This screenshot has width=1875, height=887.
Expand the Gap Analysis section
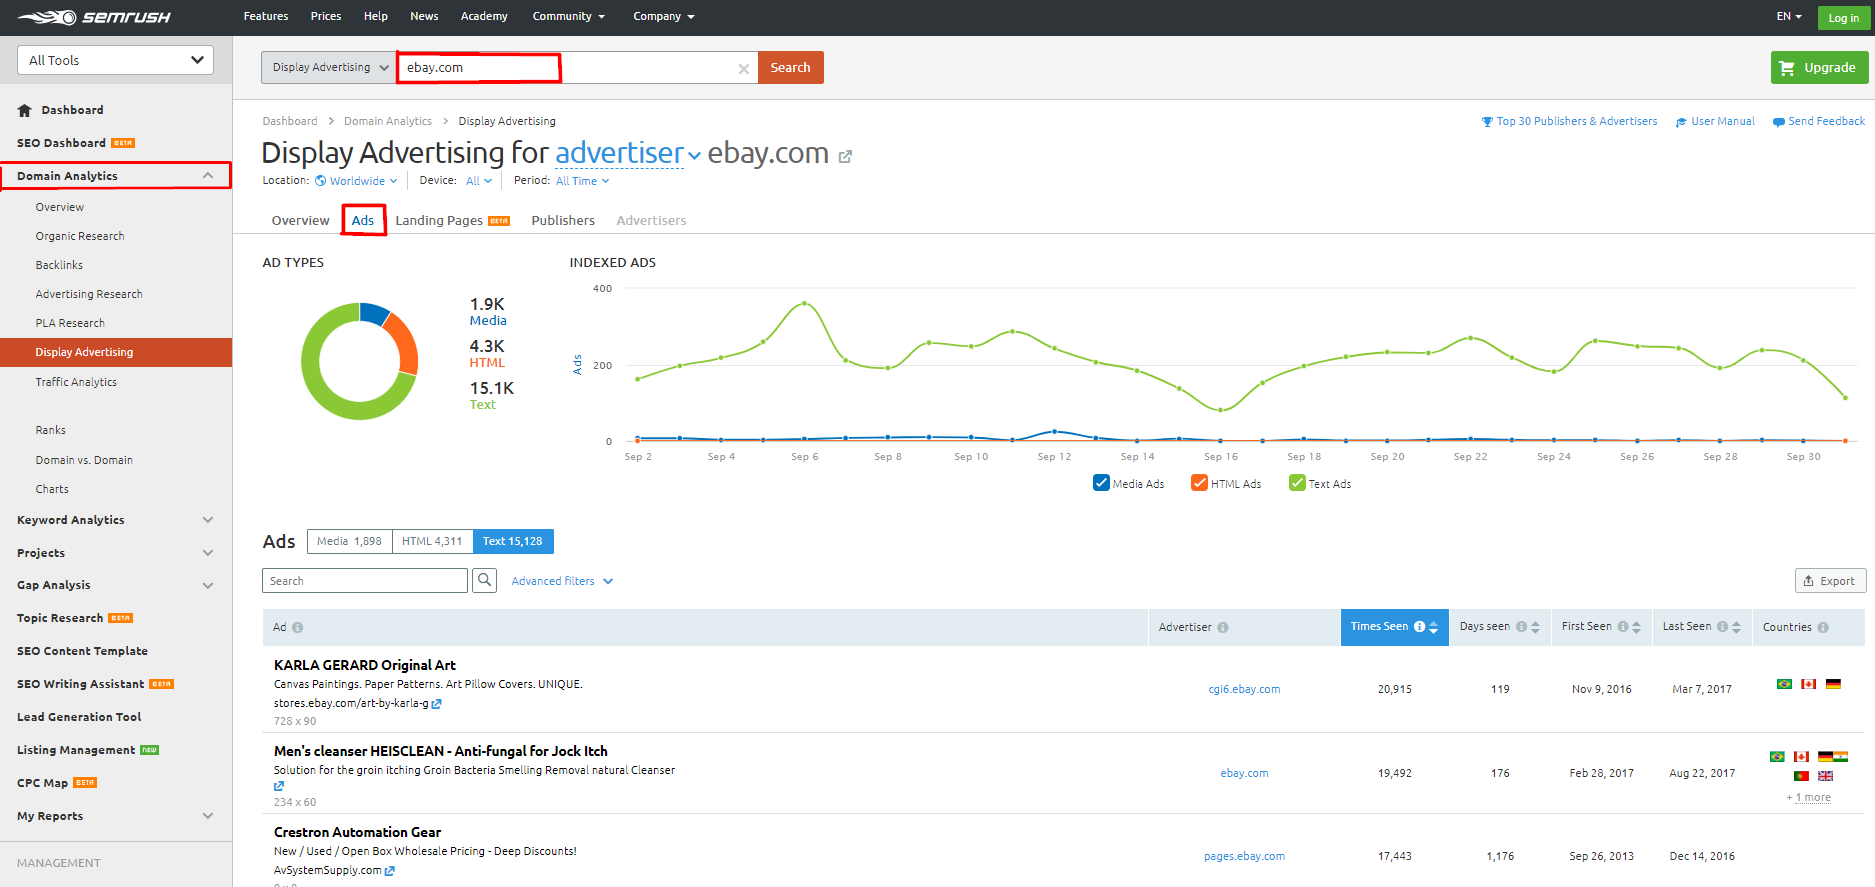pyautogui.click(x=208, y=585)
